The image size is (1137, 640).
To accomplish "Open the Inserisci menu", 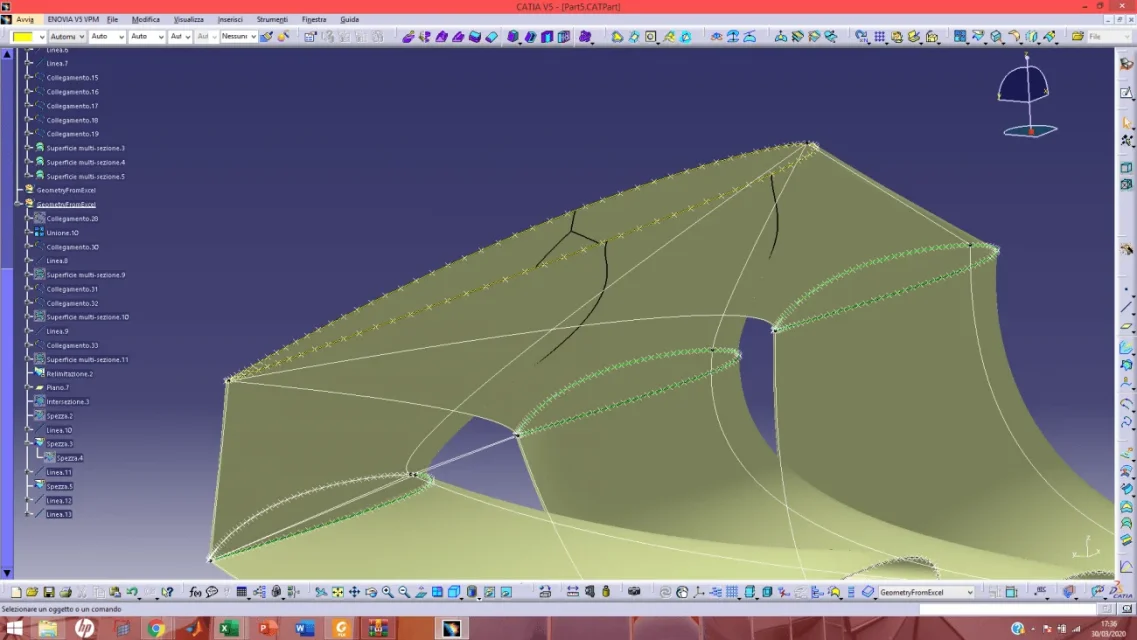I will pyautogui.click(x=230, y=19).
